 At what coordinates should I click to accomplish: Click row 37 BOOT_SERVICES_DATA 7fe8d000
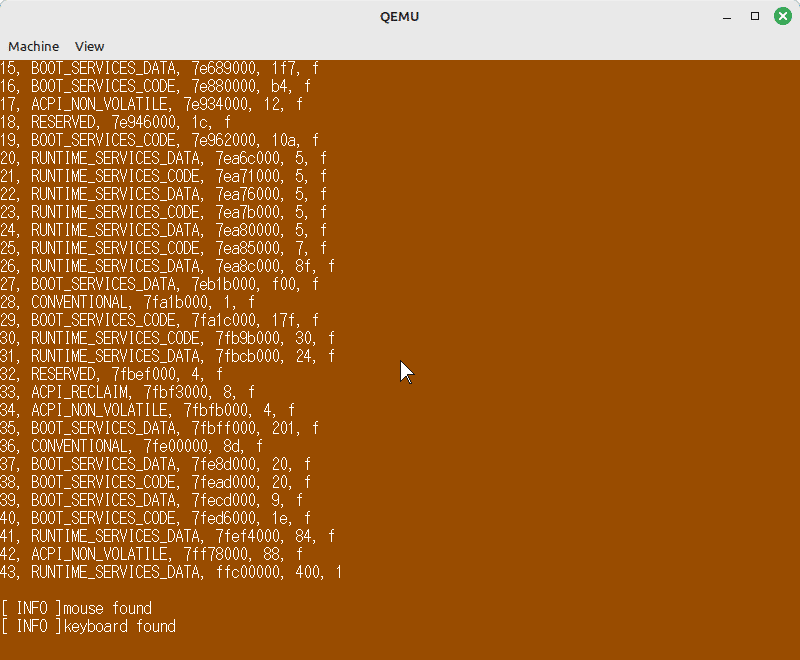(156, 464)
